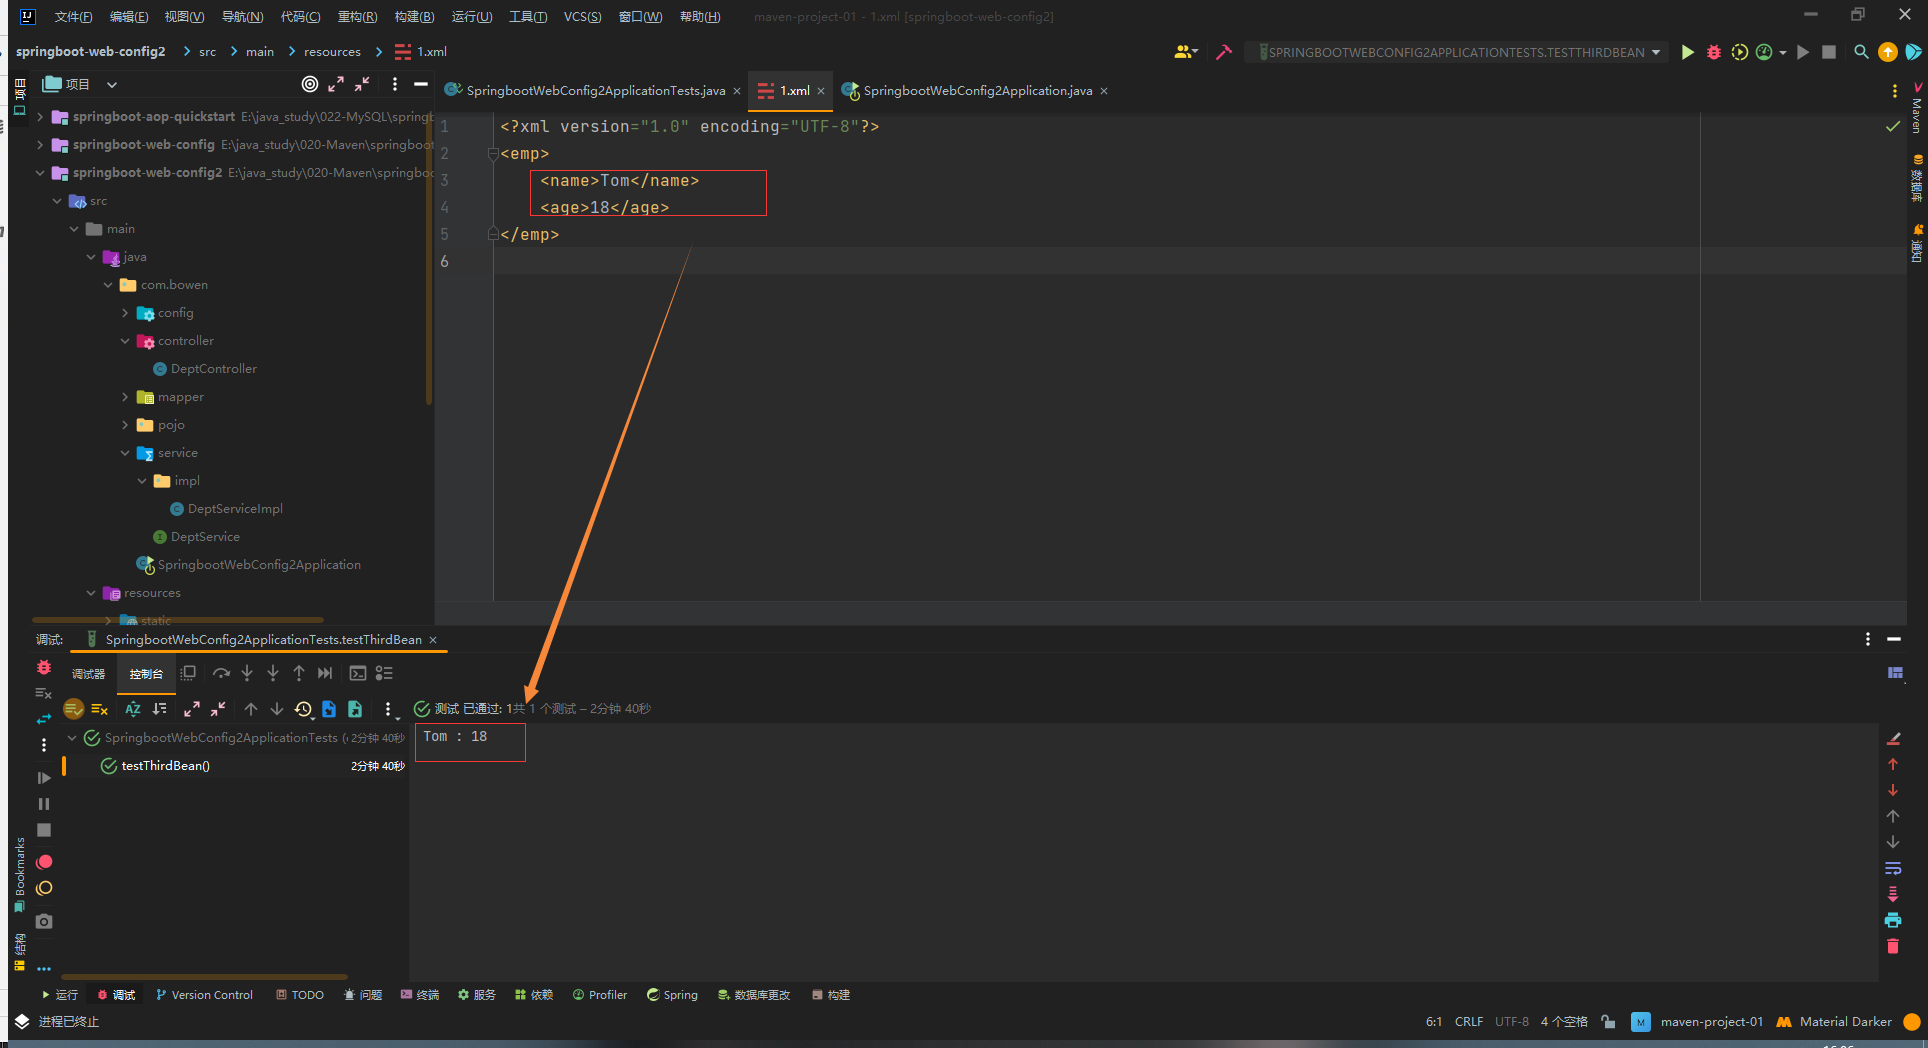Collapse the controller package
This screenshot has width=1928, height=1048.
[x=125, y=341]
